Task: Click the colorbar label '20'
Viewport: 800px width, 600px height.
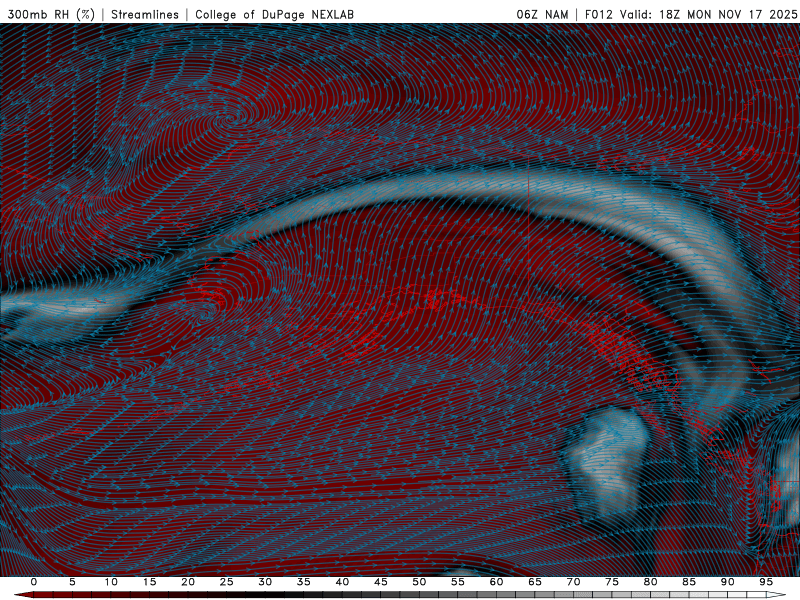Action: pyautogui.click(x=188, y=582)
